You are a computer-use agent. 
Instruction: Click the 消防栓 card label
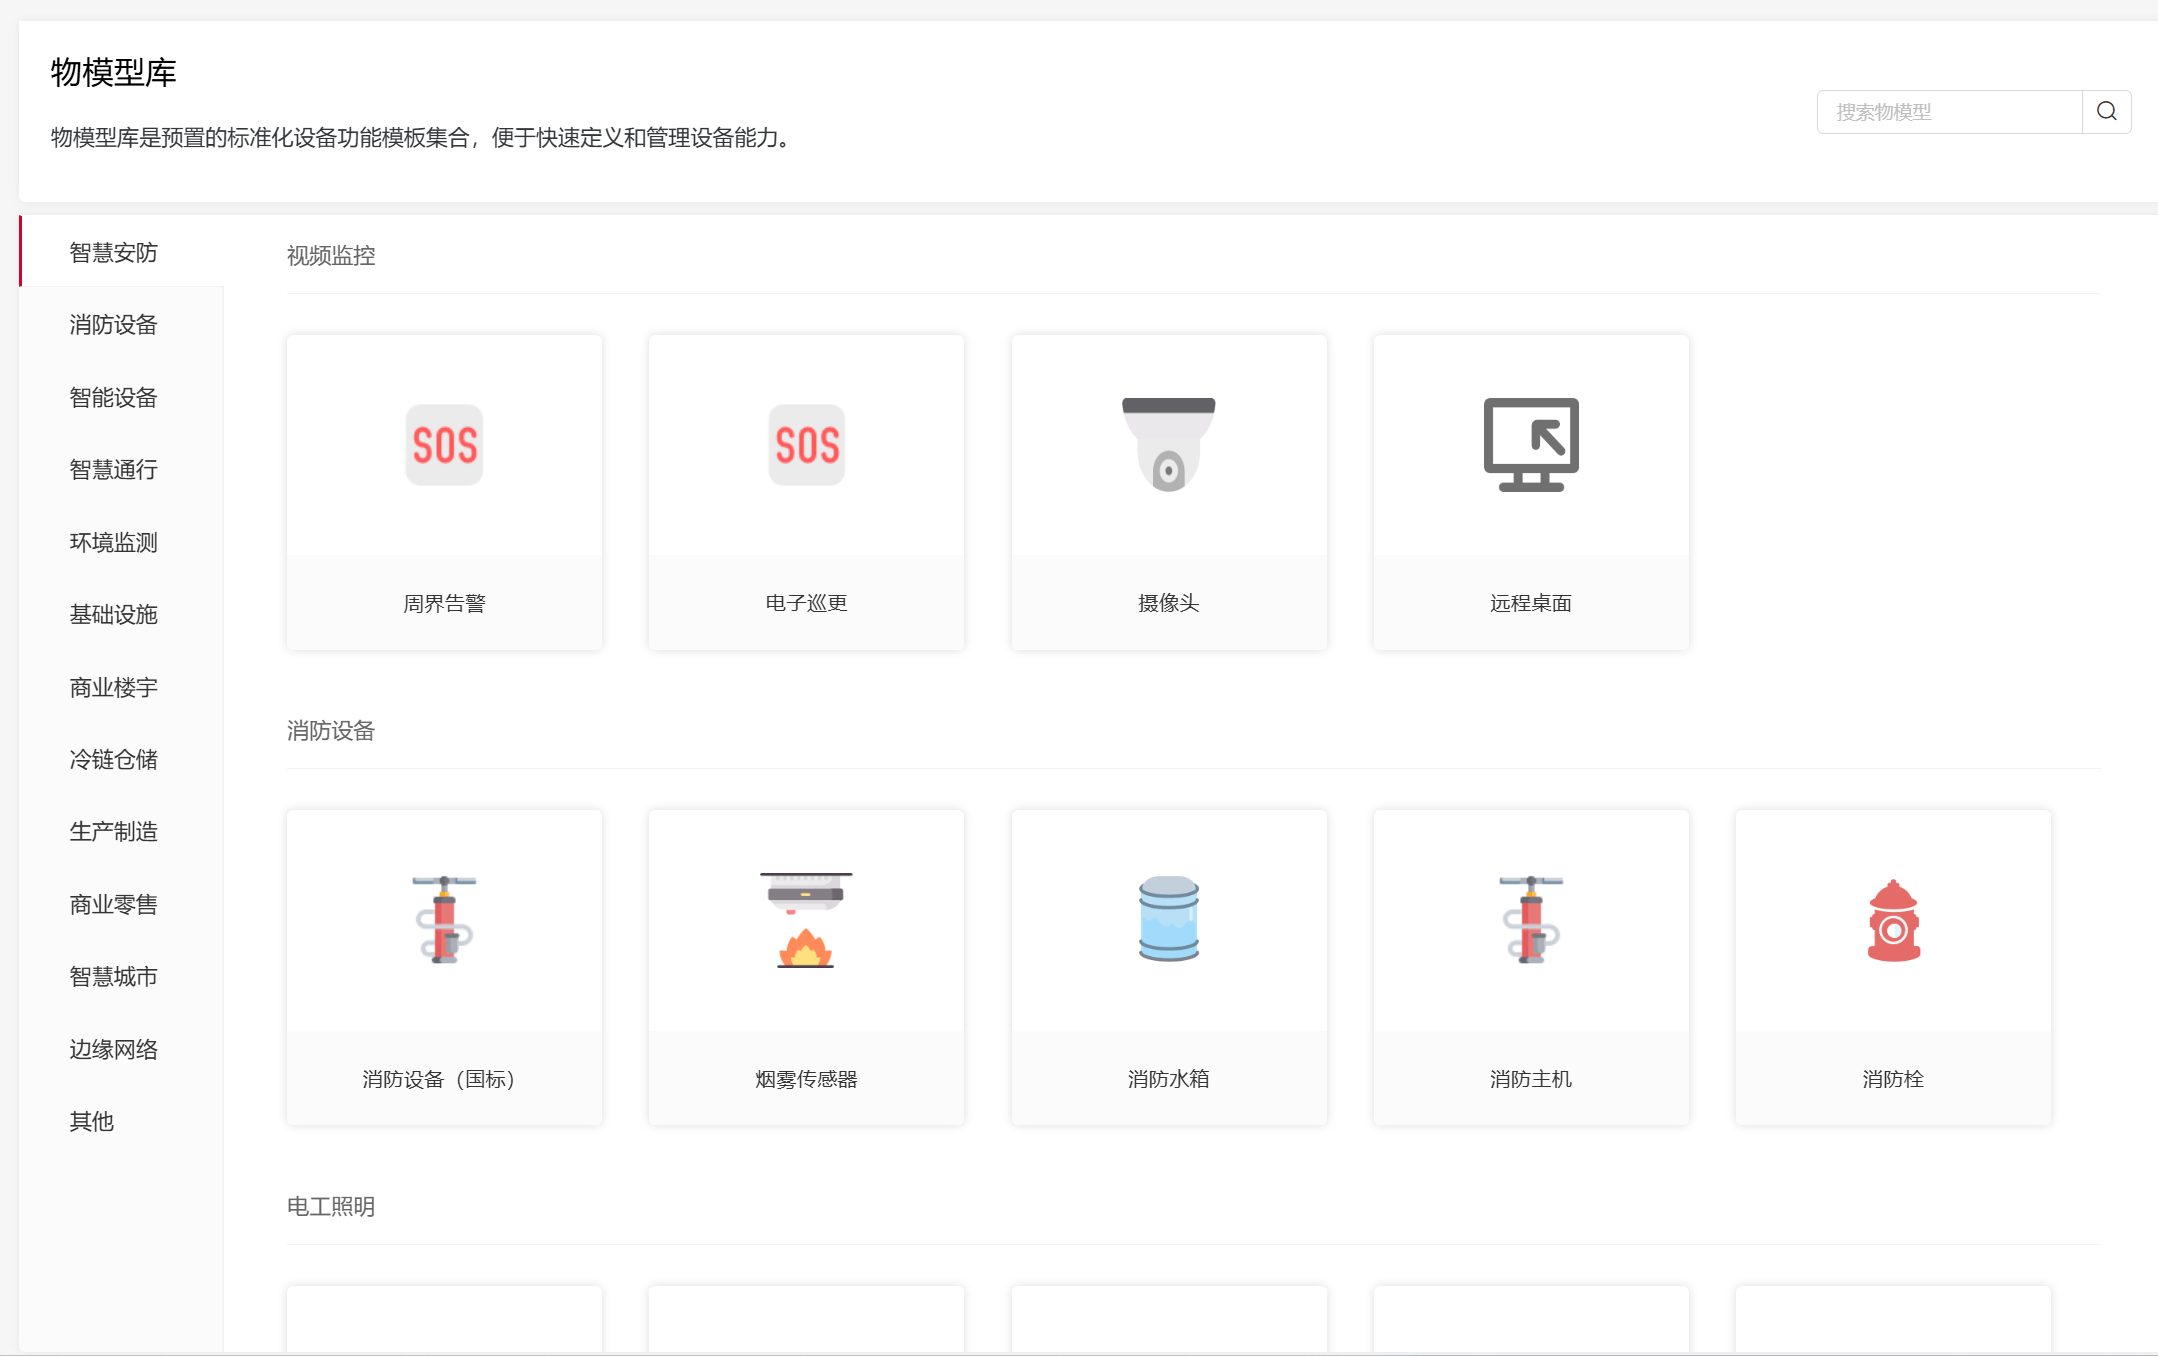point(1893,1079)
